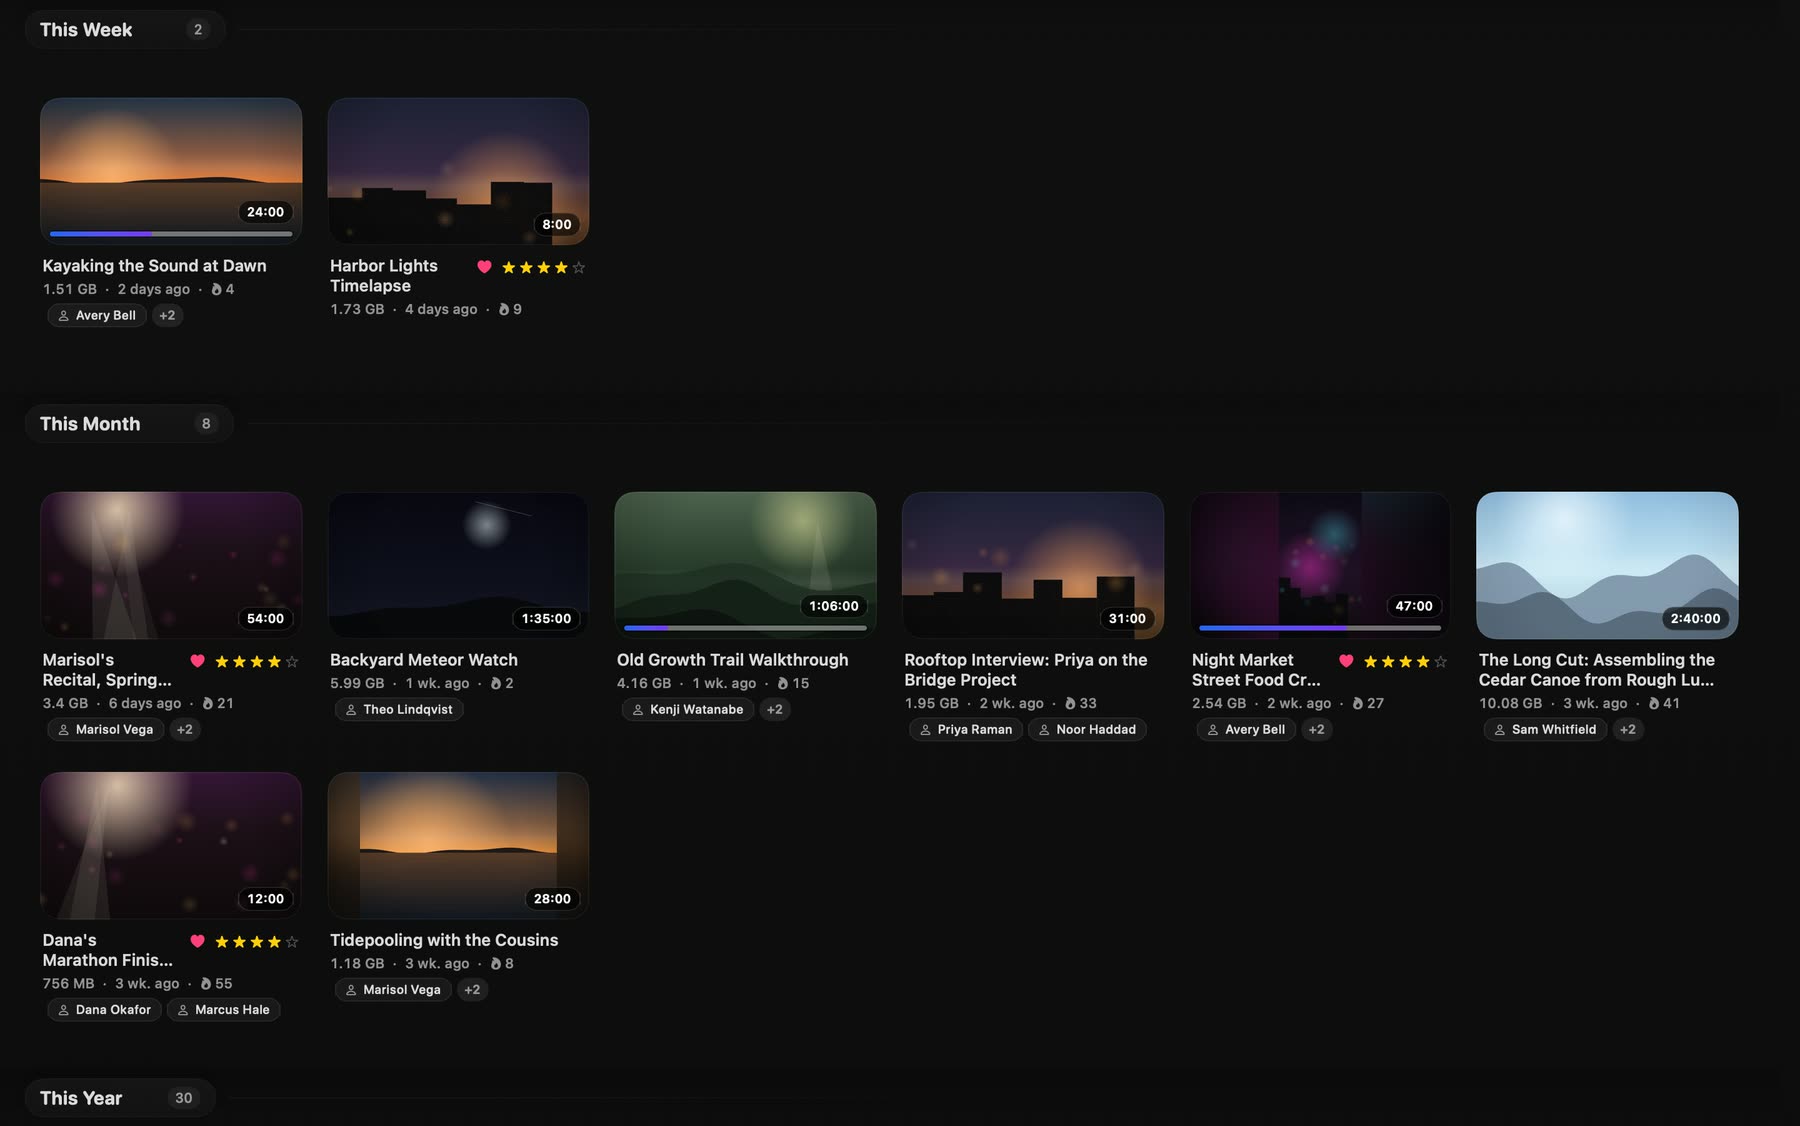
Task: Open Backyard Meteor Watch thumbnail
Action: [x=458, y=565]
